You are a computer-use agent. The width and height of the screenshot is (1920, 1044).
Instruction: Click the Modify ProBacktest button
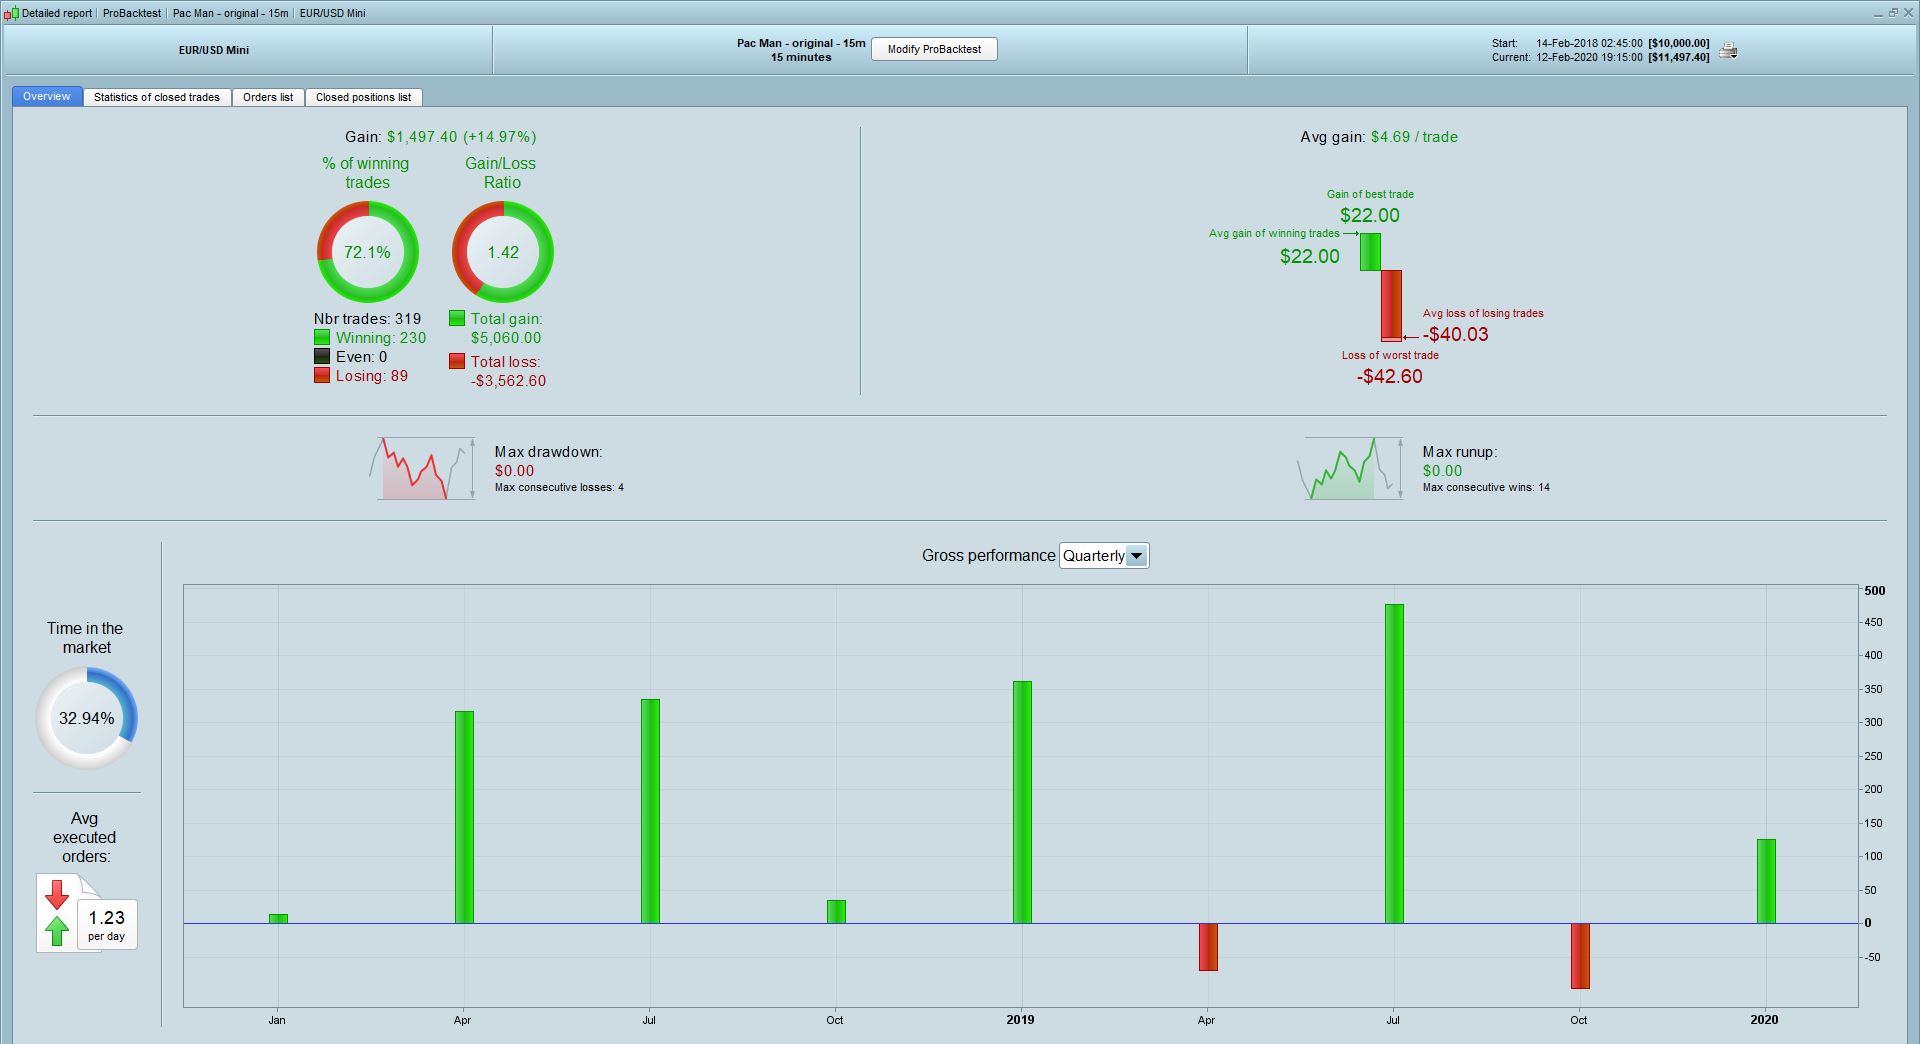[934, 49]
